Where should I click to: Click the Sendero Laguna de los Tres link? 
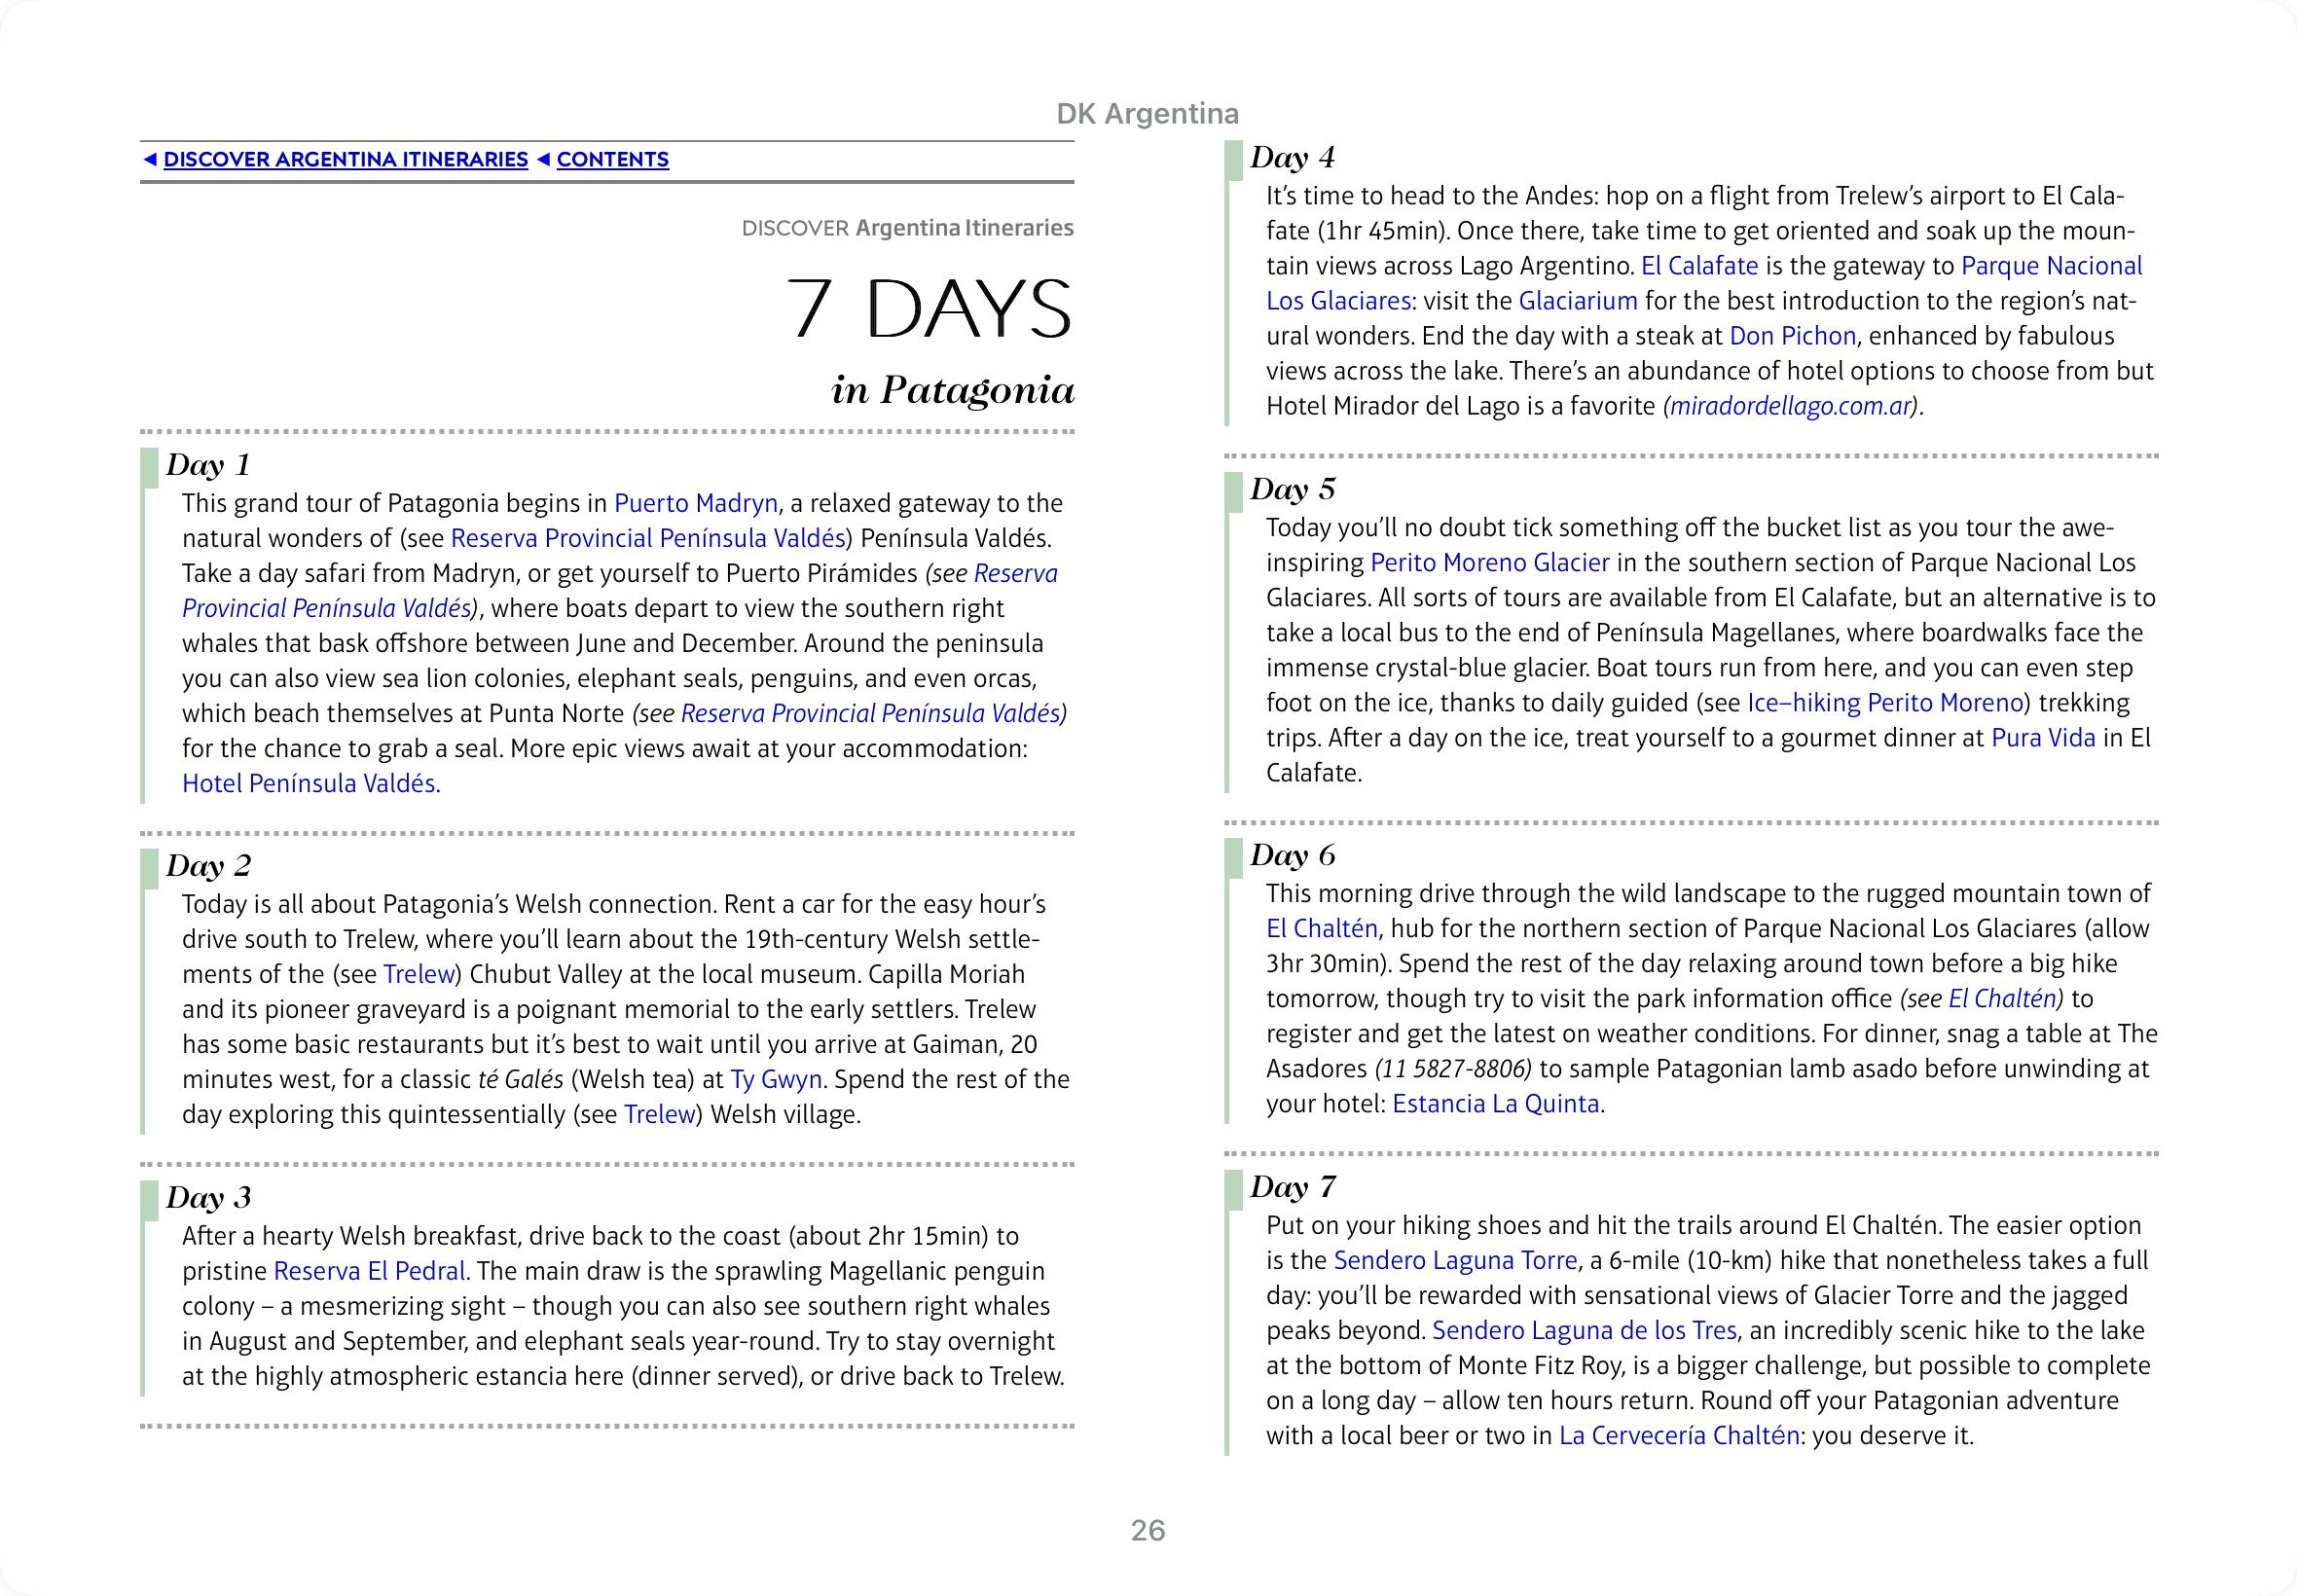(x=1584, y=1330)
